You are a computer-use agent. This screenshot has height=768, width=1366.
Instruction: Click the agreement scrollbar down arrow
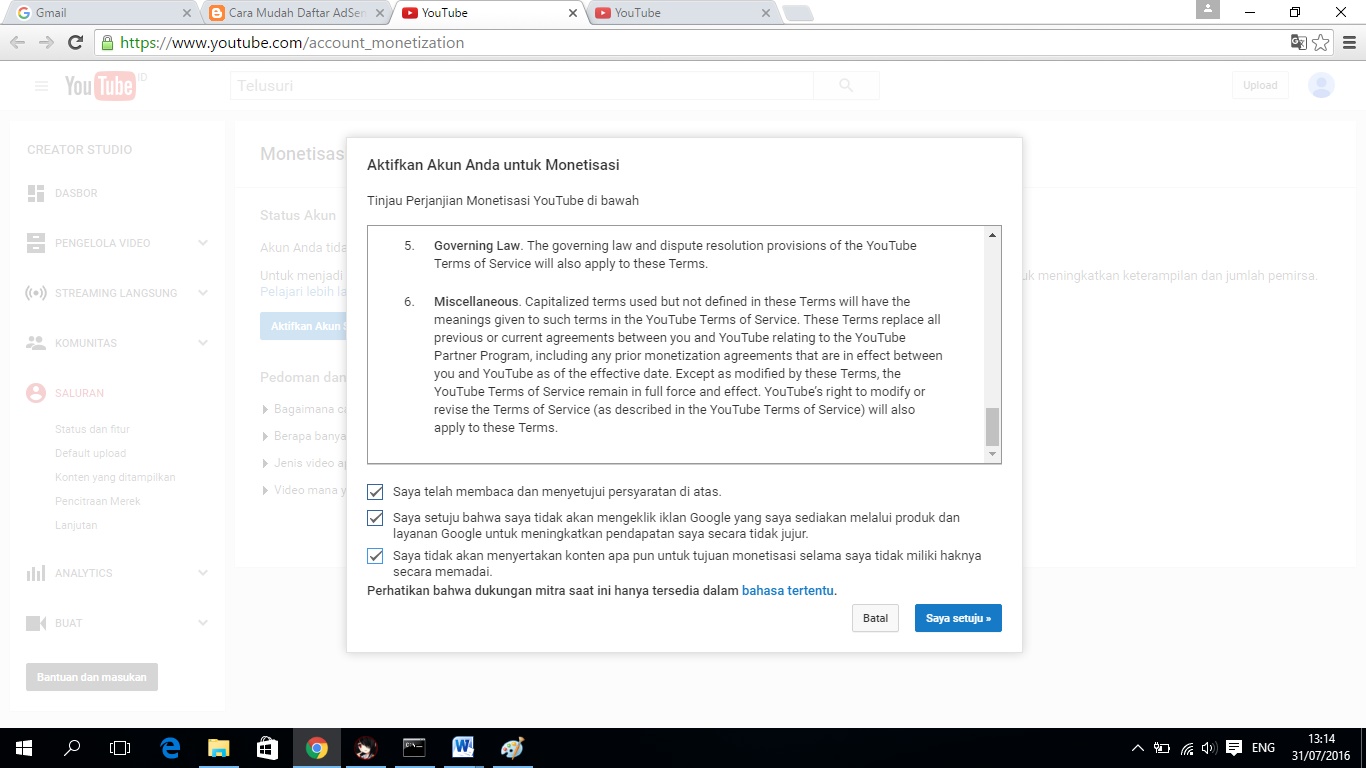(x=992, y=454)
